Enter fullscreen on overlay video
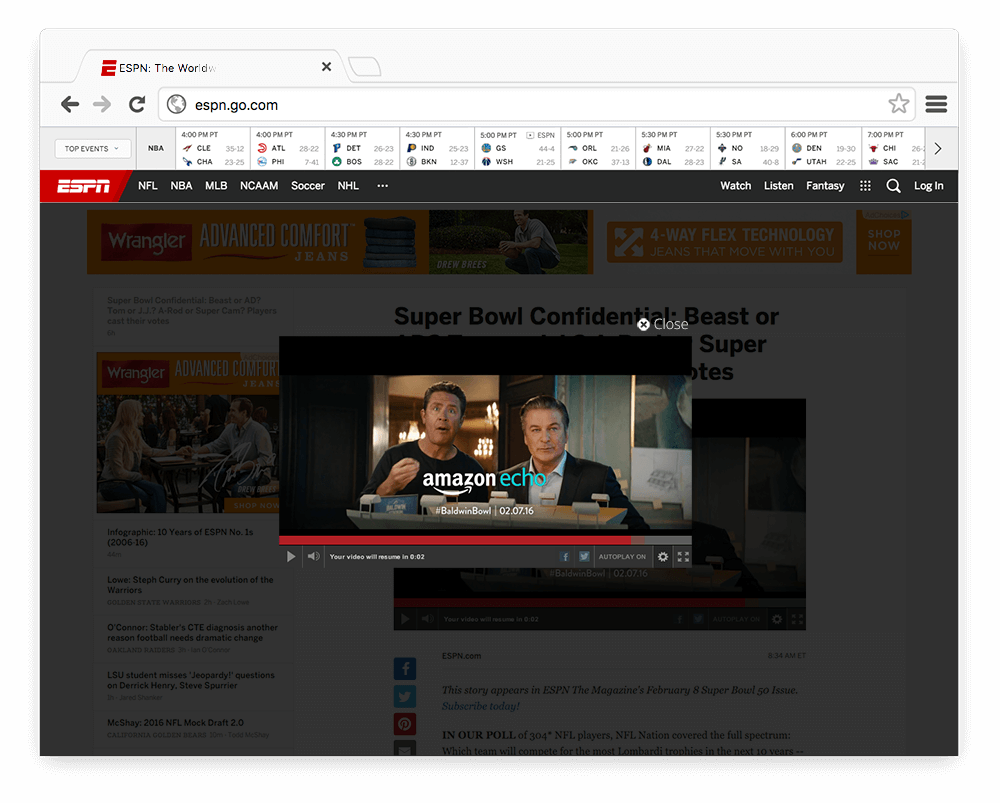Screen dimensions: 1000x803 pyautogui.click(x=683, y=557)
